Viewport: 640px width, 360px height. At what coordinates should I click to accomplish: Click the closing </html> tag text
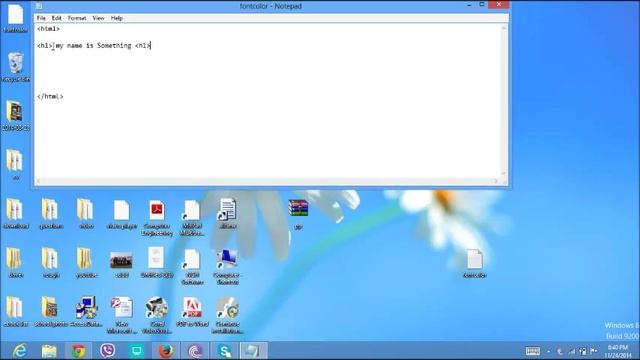pyautogui.click(x=50, y=97)
